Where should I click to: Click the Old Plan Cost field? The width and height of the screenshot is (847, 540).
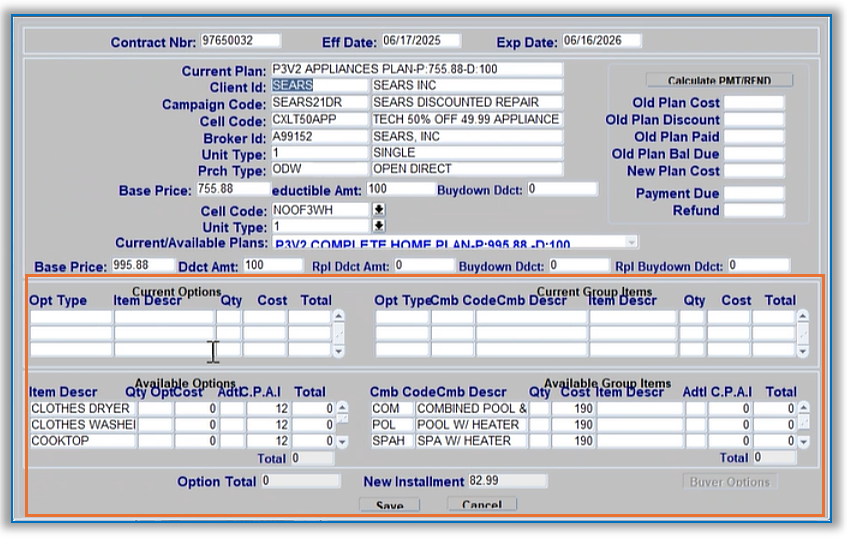click(754, 103)
